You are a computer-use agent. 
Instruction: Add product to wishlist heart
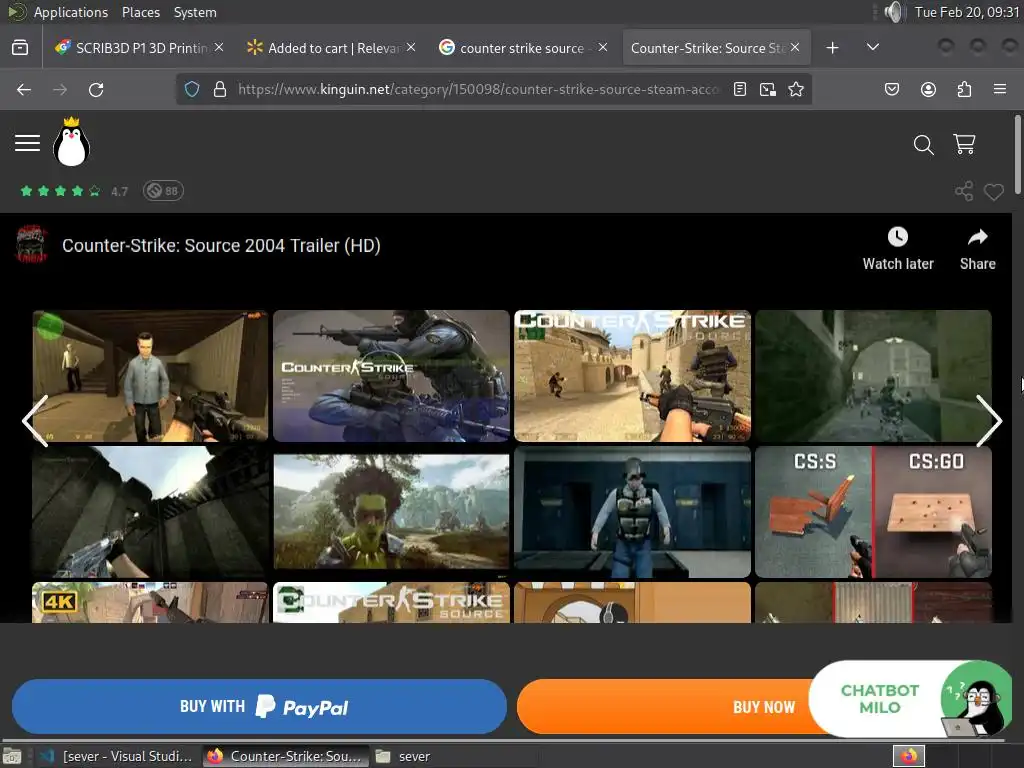(994, 192)
